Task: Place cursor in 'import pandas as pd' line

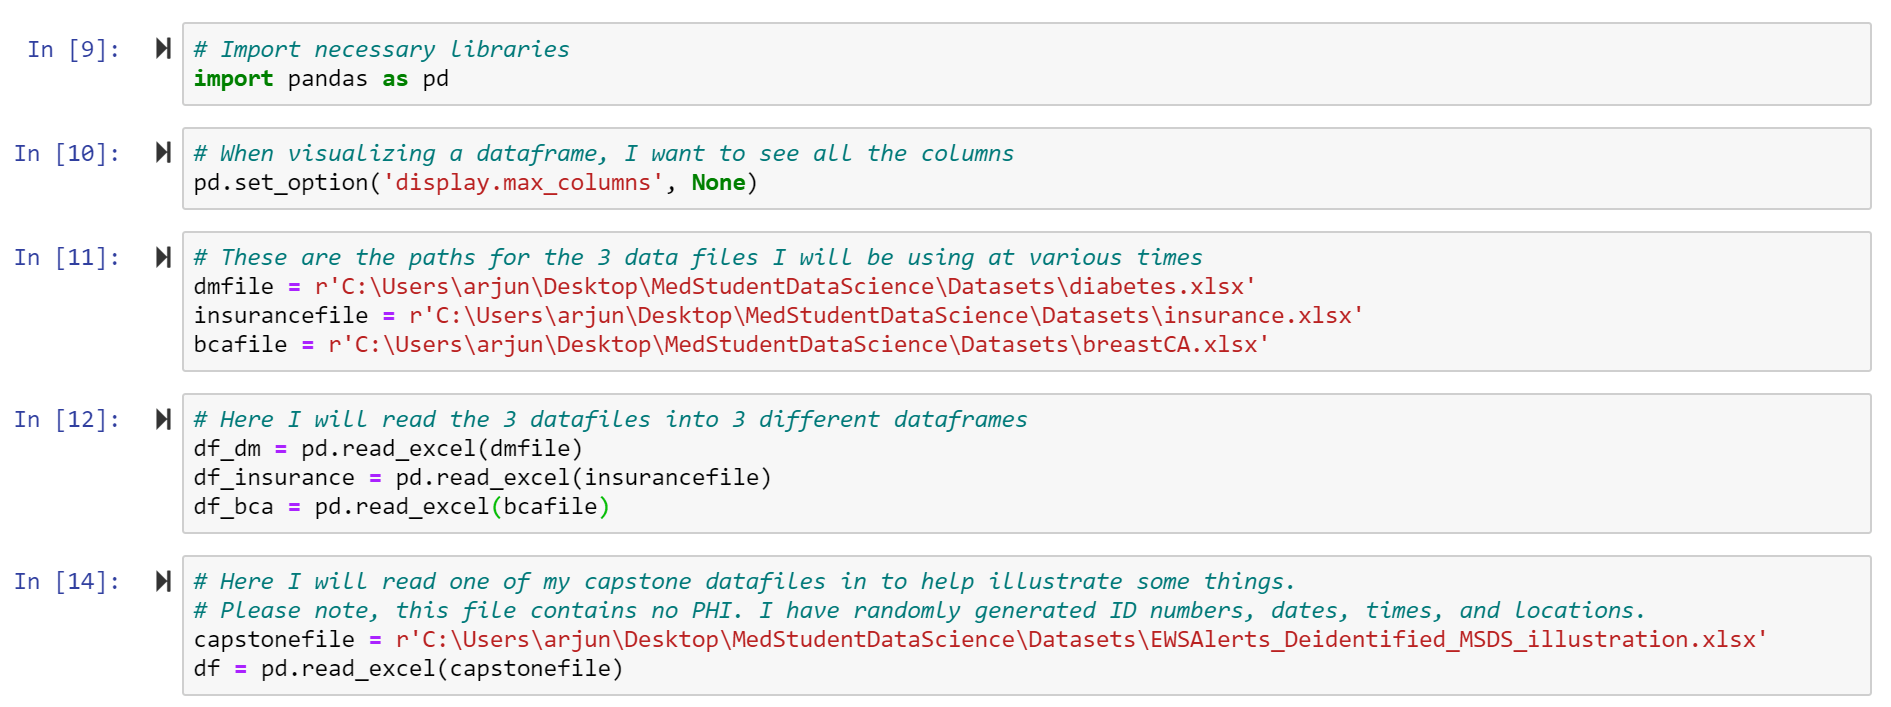Action: tap(321, 79)
